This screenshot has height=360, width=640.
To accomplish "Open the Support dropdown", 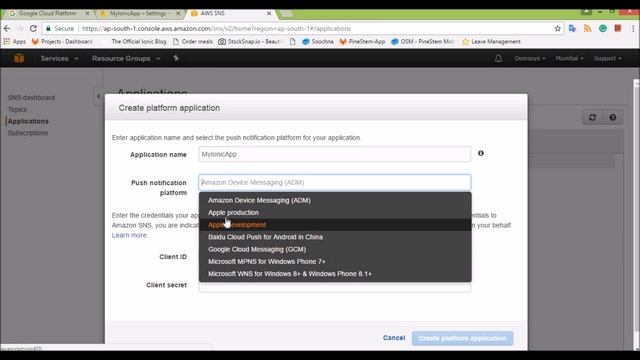I will click(608, 58).
